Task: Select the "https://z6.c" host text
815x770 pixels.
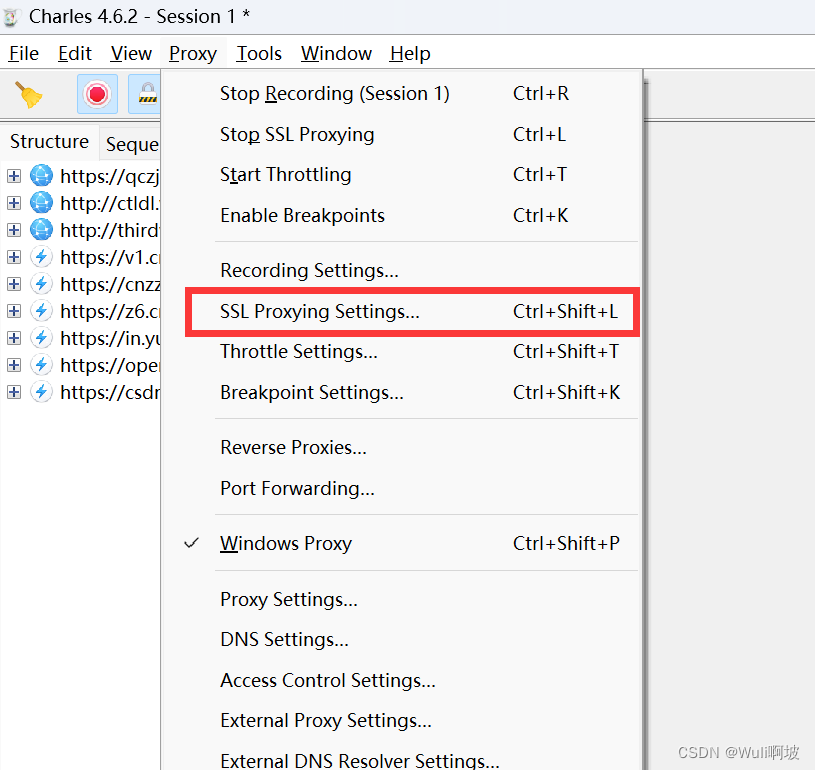Action: point(110,311)
